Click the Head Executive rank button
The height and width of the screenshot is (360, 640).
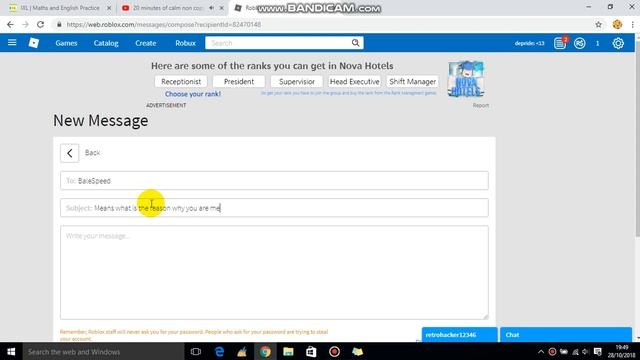point(355,81)
